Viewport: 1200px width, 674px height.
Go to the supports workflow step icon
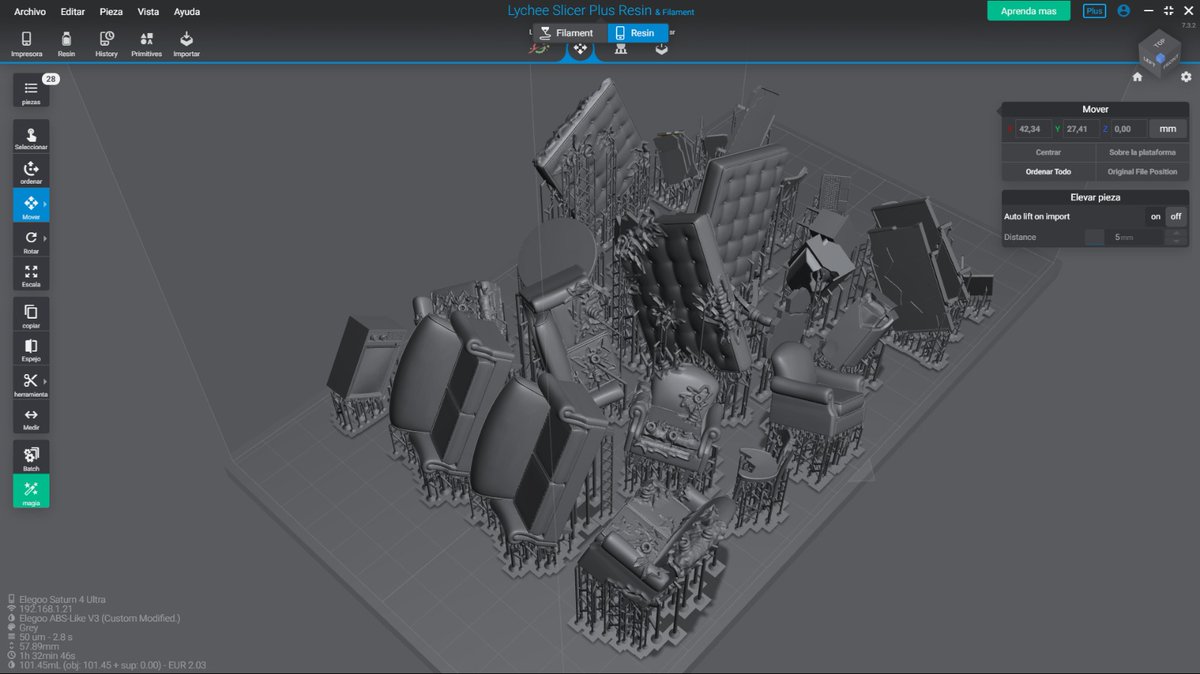621,48
